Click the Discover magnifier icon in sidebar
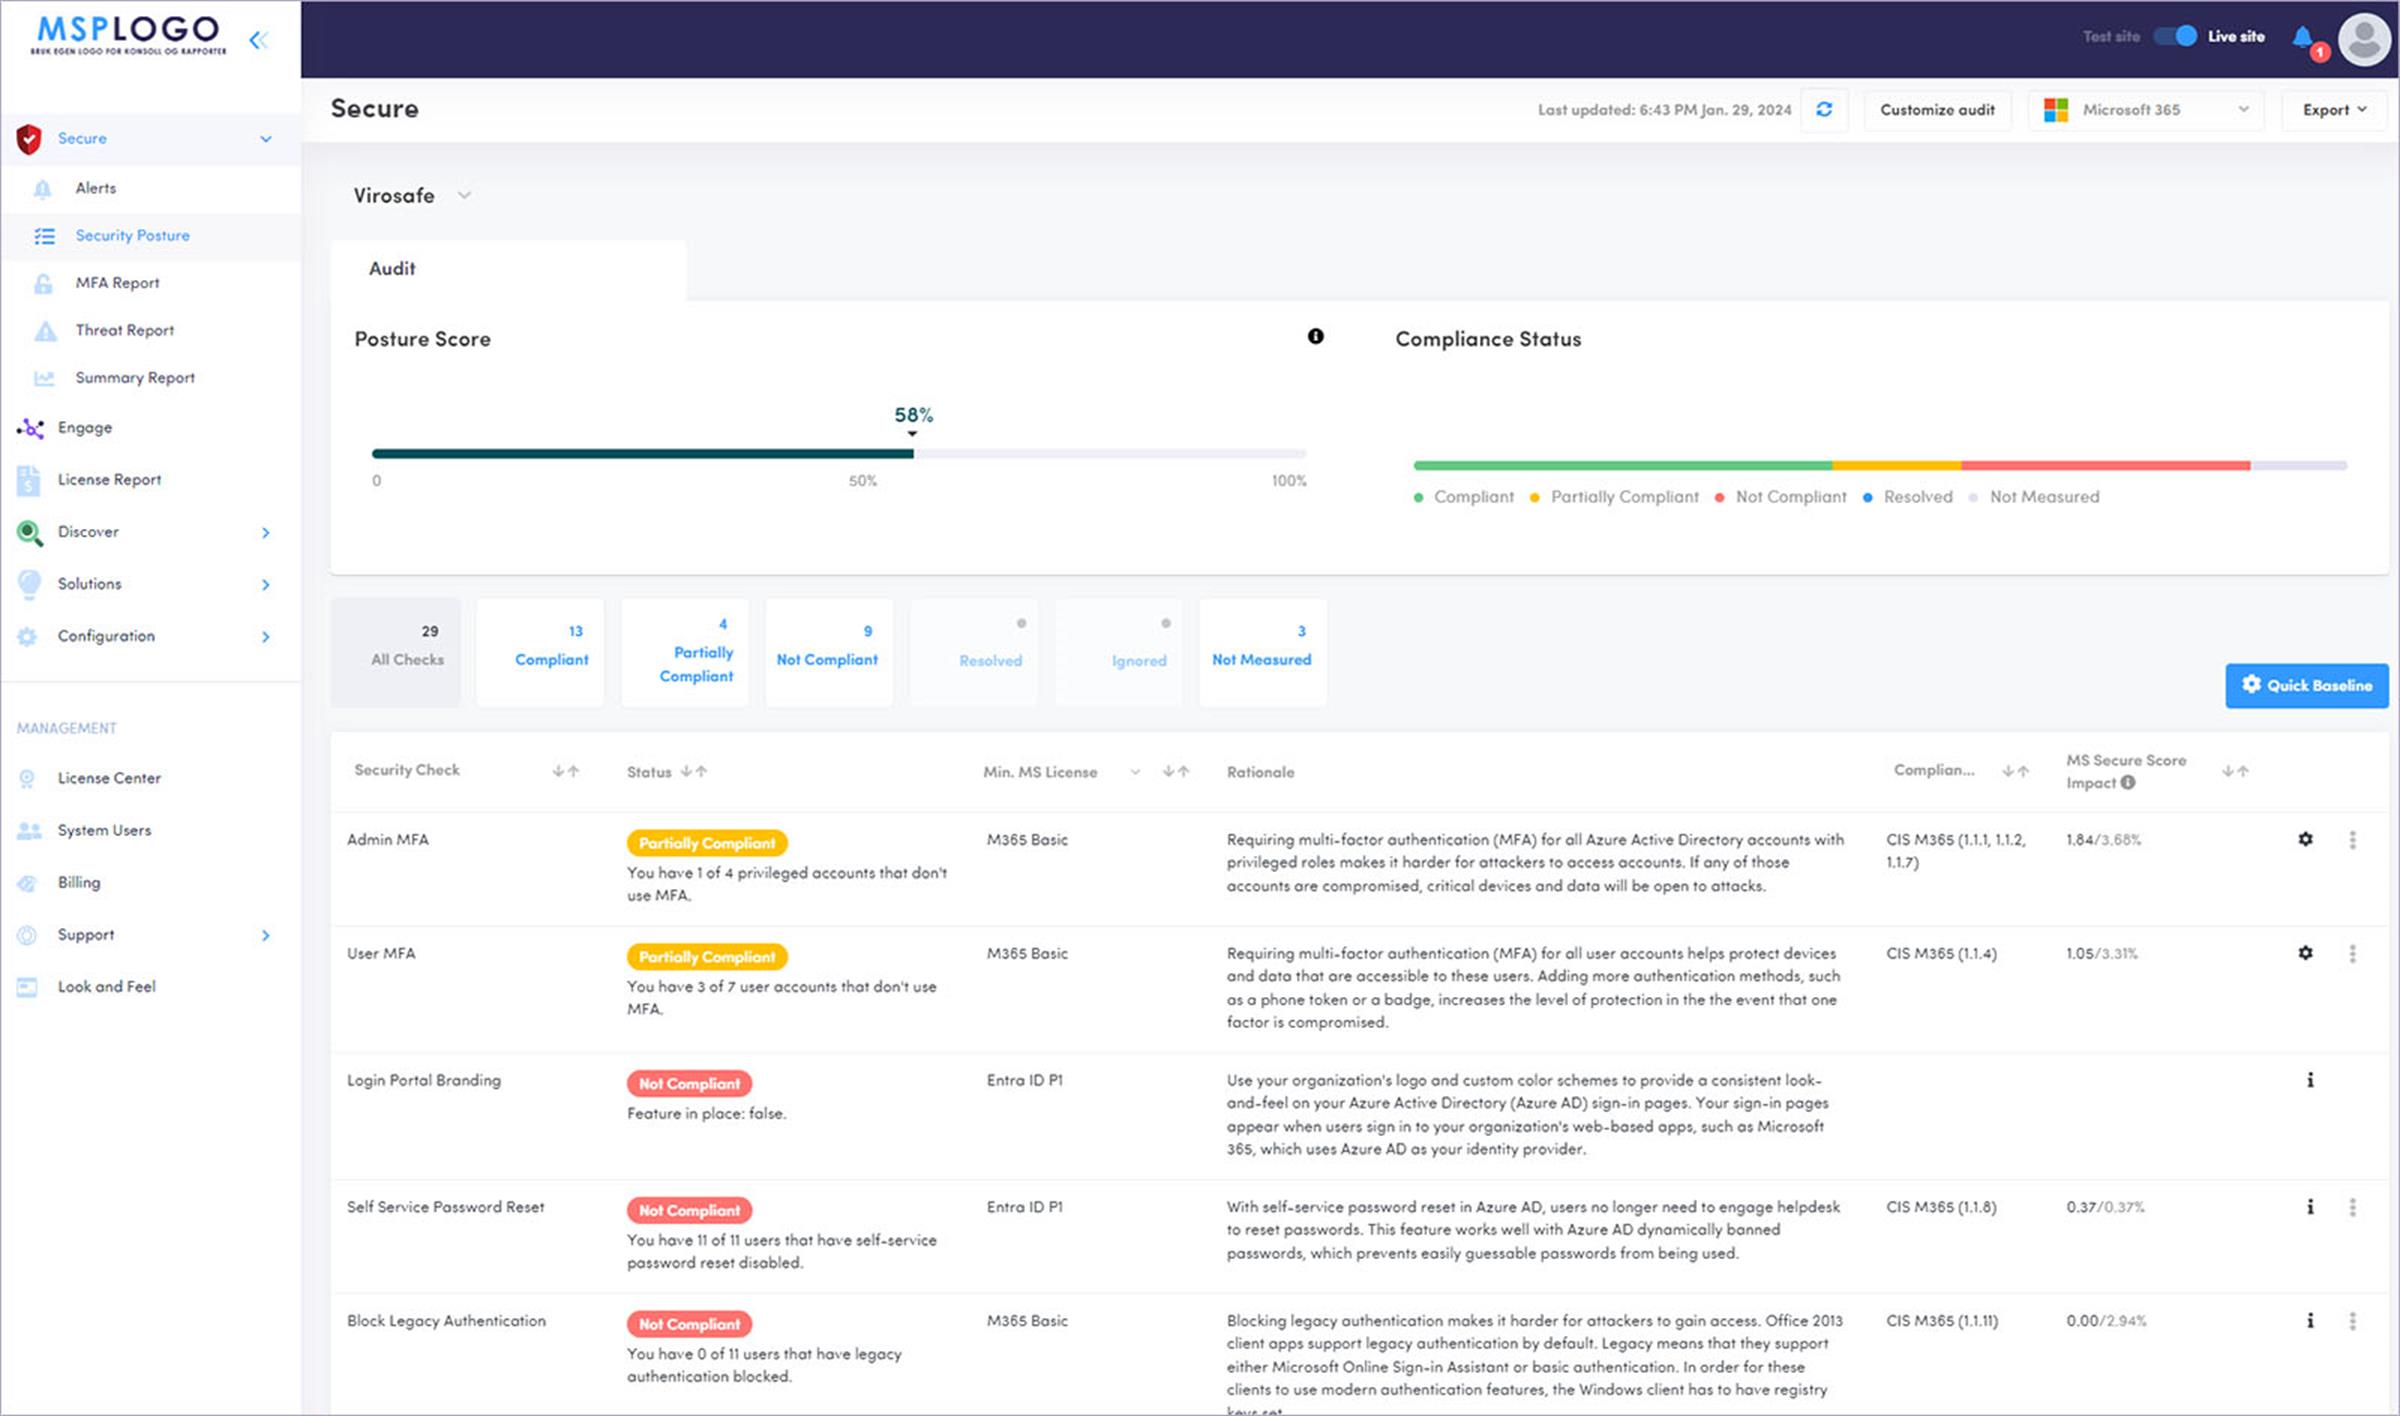Viewport: 2400px width, 1416px height. [29, 531]
